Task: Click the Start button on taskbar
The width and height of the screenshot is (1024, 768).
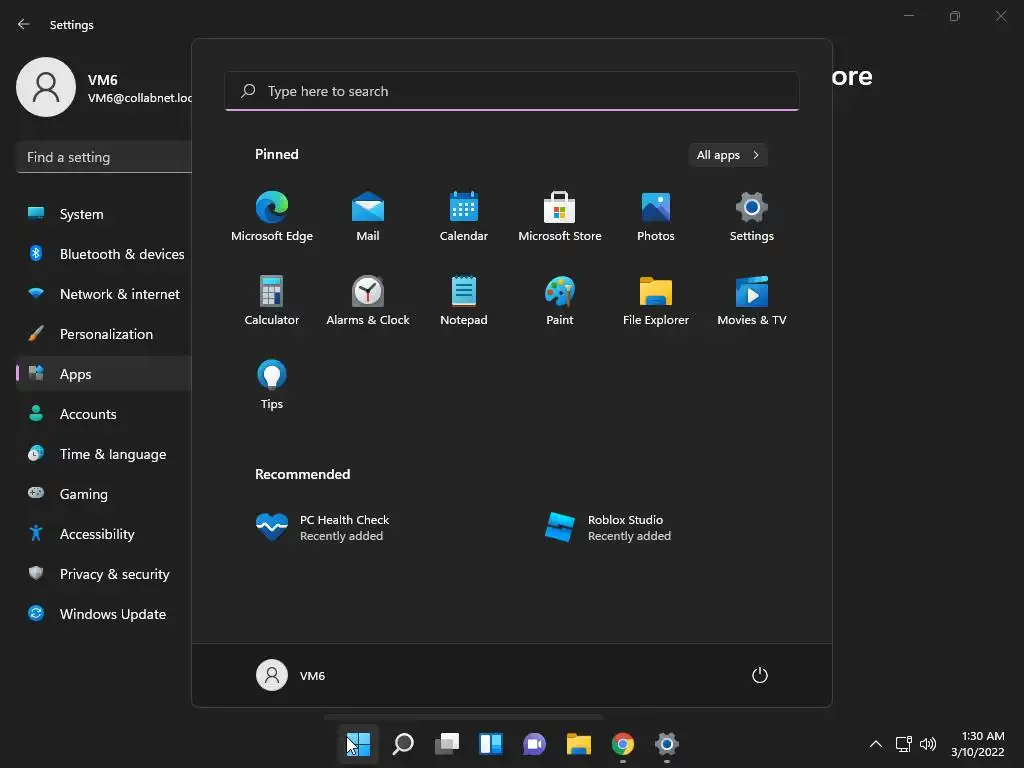Action: (x=358, y=744)
